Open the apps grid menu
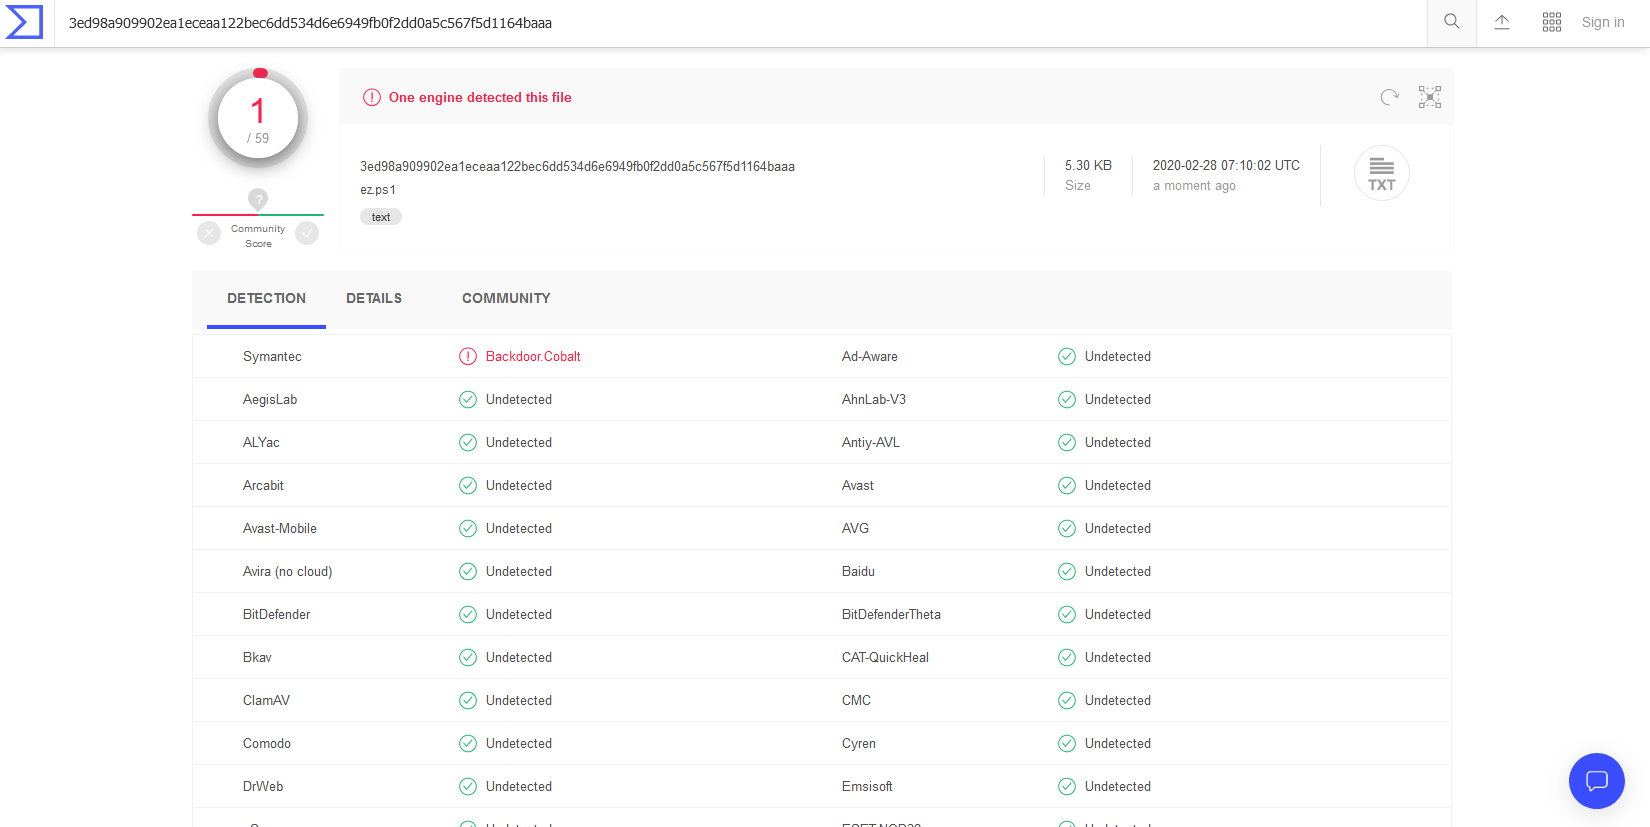The width and height of the screenshot is (1650, 827). (x=1552, y=22)
